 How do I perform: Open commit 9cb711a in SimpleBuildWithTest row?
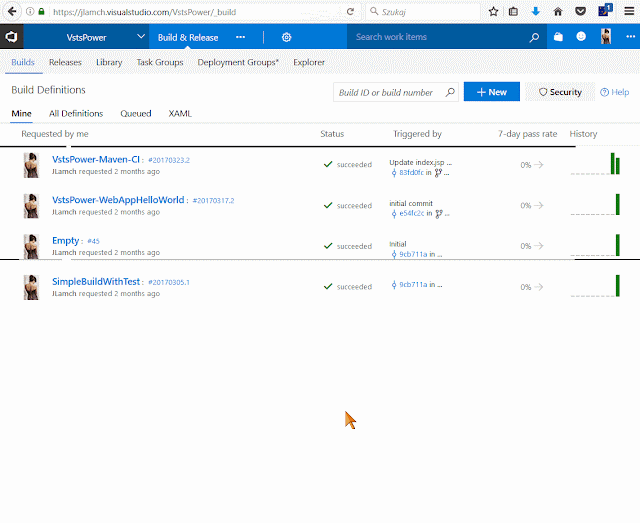click(x=413, y=285)
